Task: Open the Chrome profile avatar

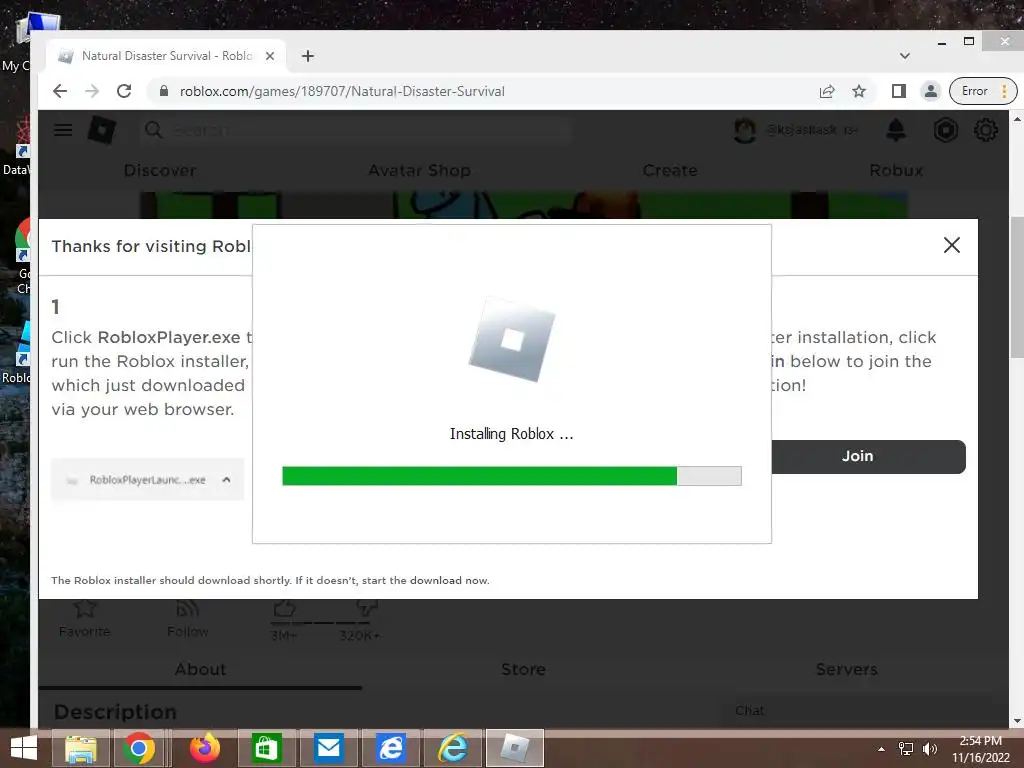Action: (x=931, y=91)
